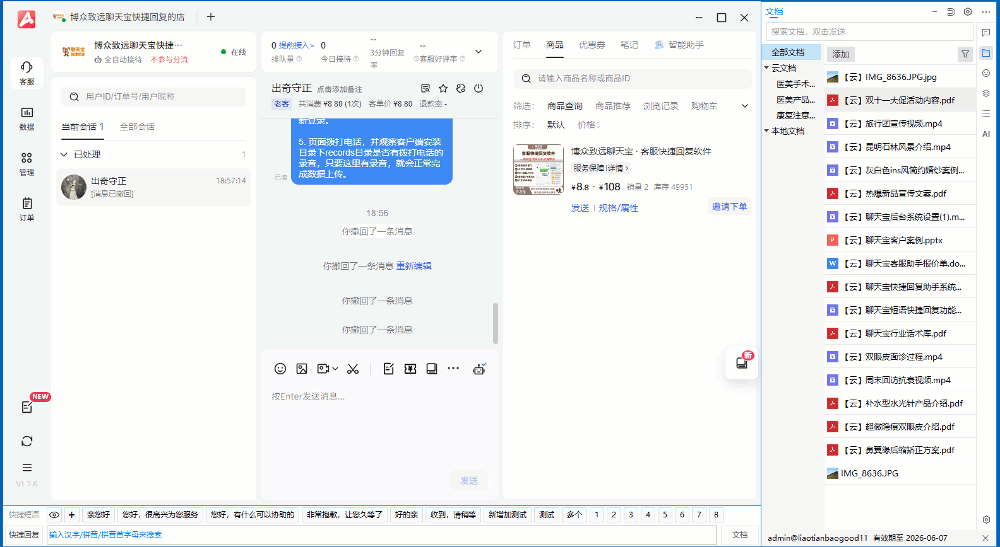The image size is (1000, 547).
Task: Click the user ID search field
Action: pos(154,96)
